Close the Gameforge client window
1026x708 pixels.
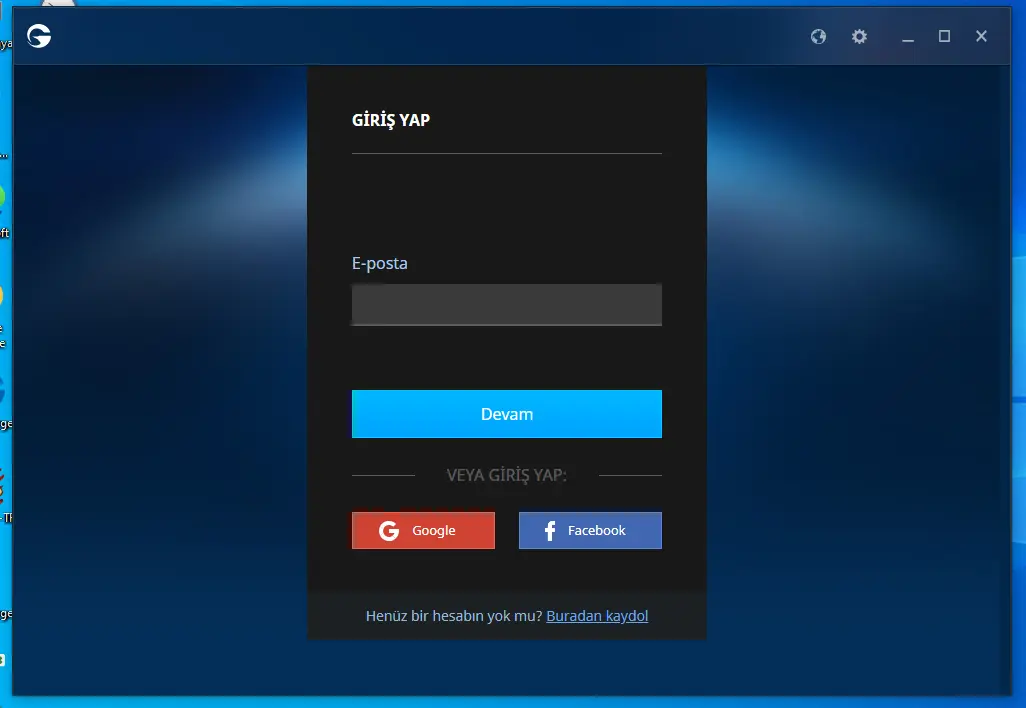tap(981, 37)
